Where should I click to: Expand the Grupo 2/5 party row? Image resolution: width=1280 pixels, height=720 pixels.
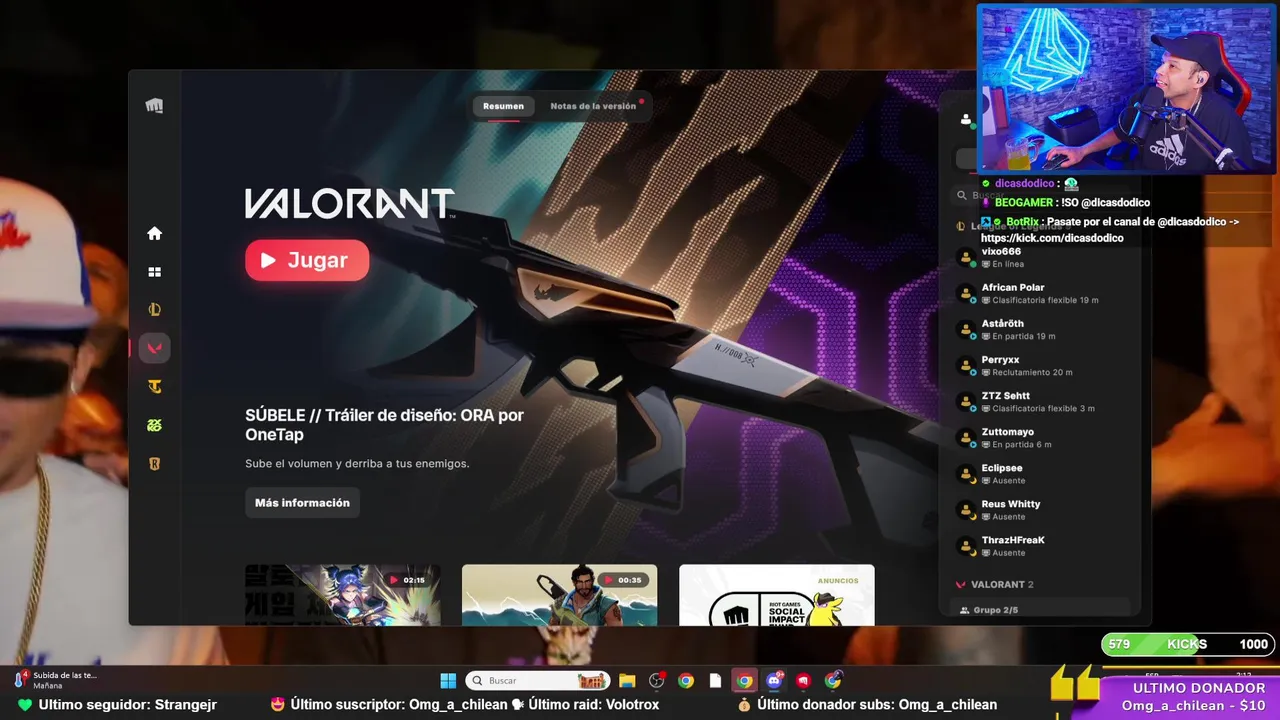tap(1040, 609)
